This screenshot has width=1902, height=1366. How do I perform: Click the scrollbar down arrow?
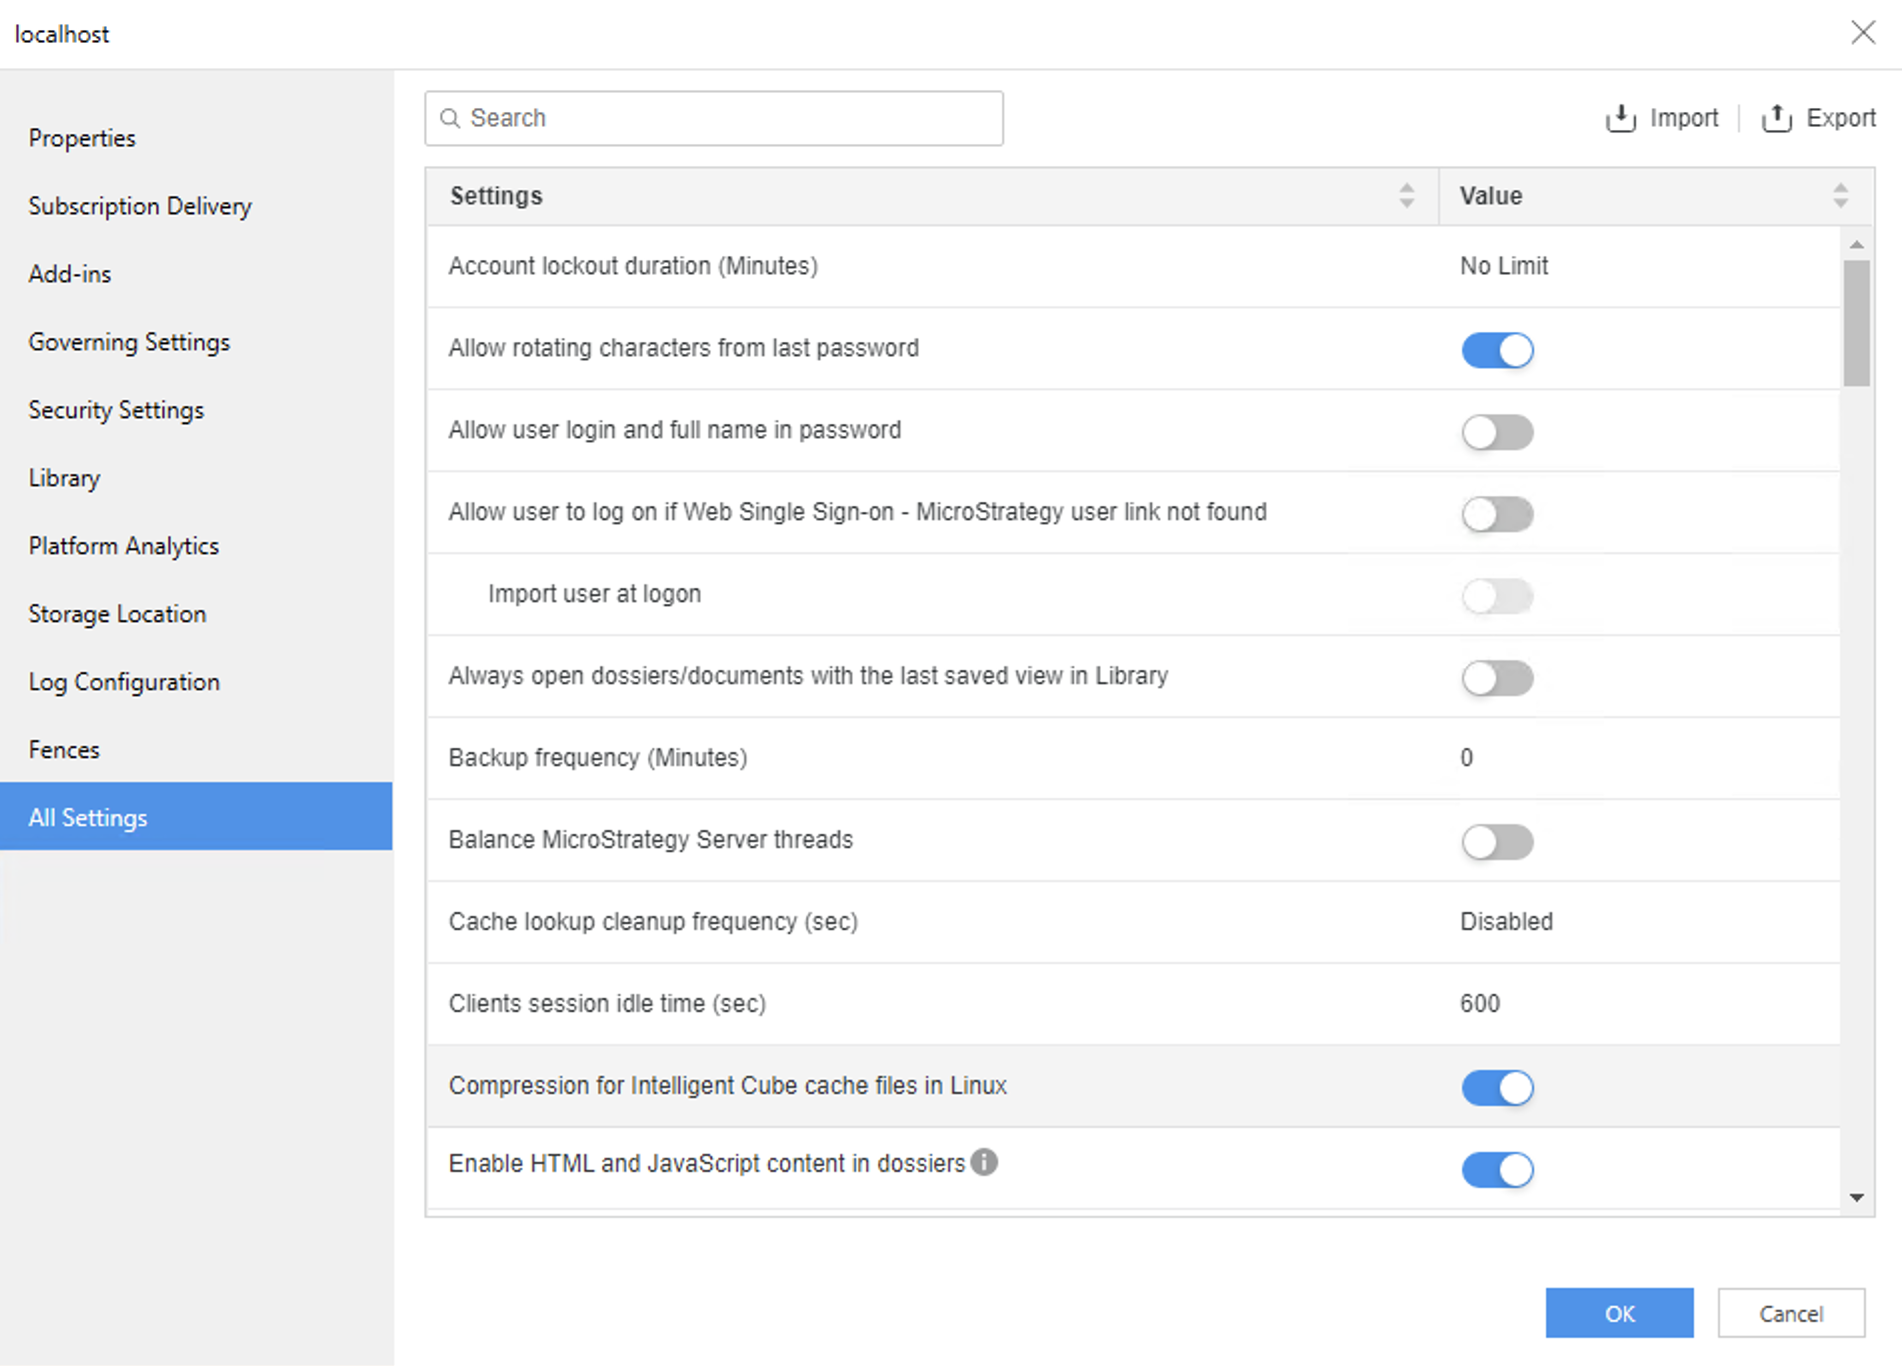click(x=1857, y=1197)
